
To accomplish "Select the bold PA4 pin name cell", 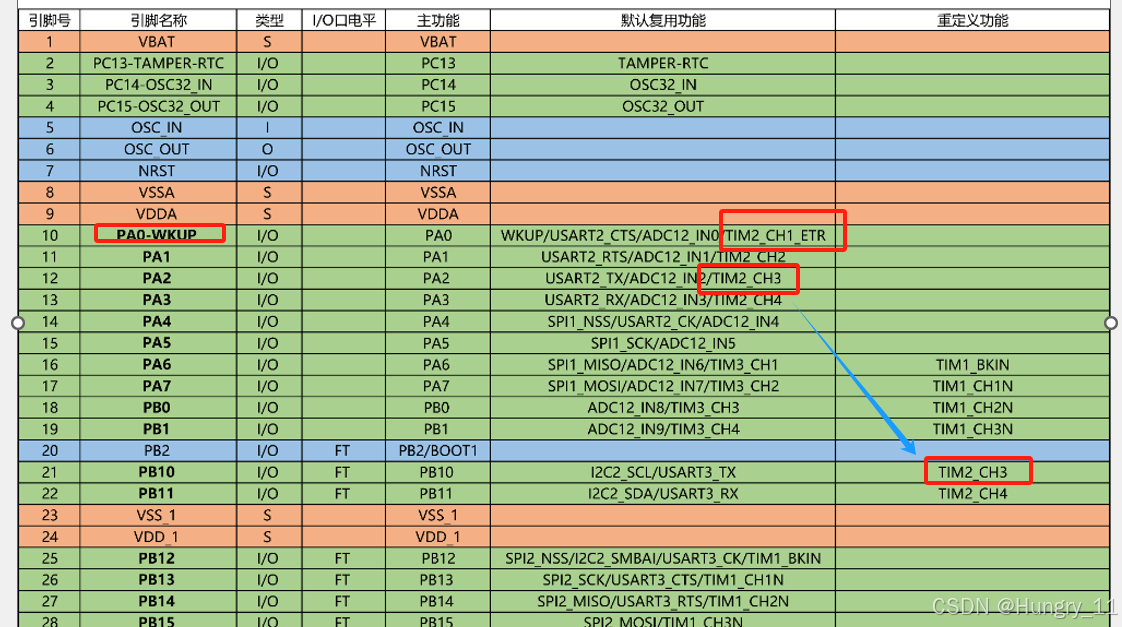I will pyautogui.click(x=158, y=321).
